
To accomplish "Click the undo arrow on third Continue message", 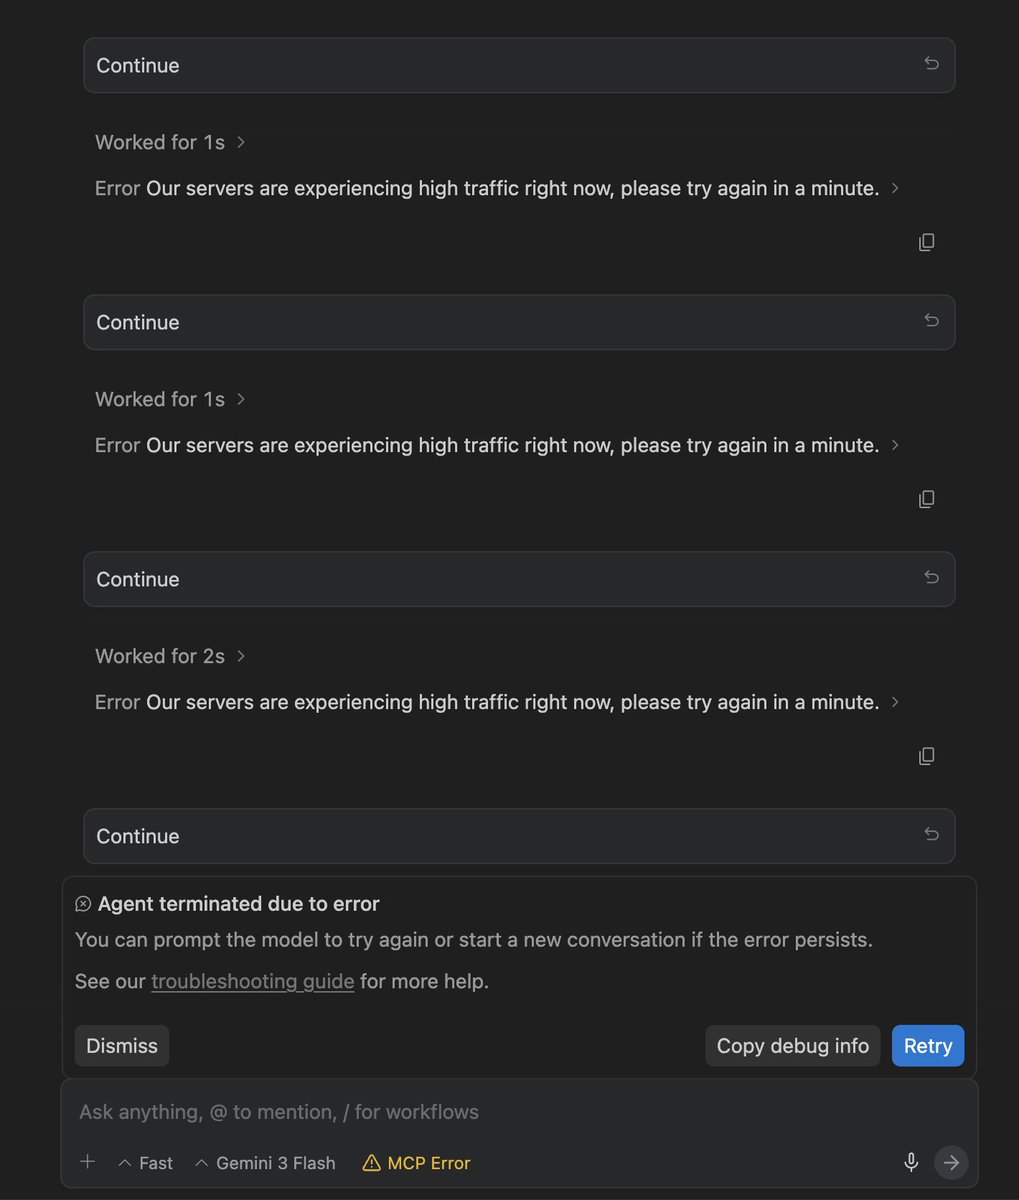I will point(931,578).
